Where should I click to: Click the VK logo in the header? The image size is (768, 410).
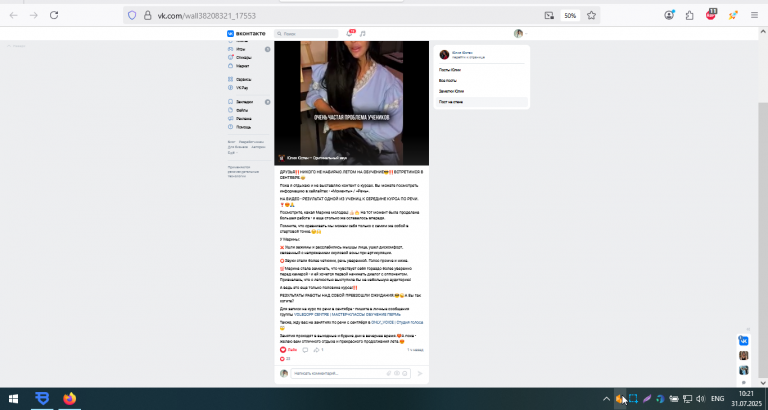246,33
